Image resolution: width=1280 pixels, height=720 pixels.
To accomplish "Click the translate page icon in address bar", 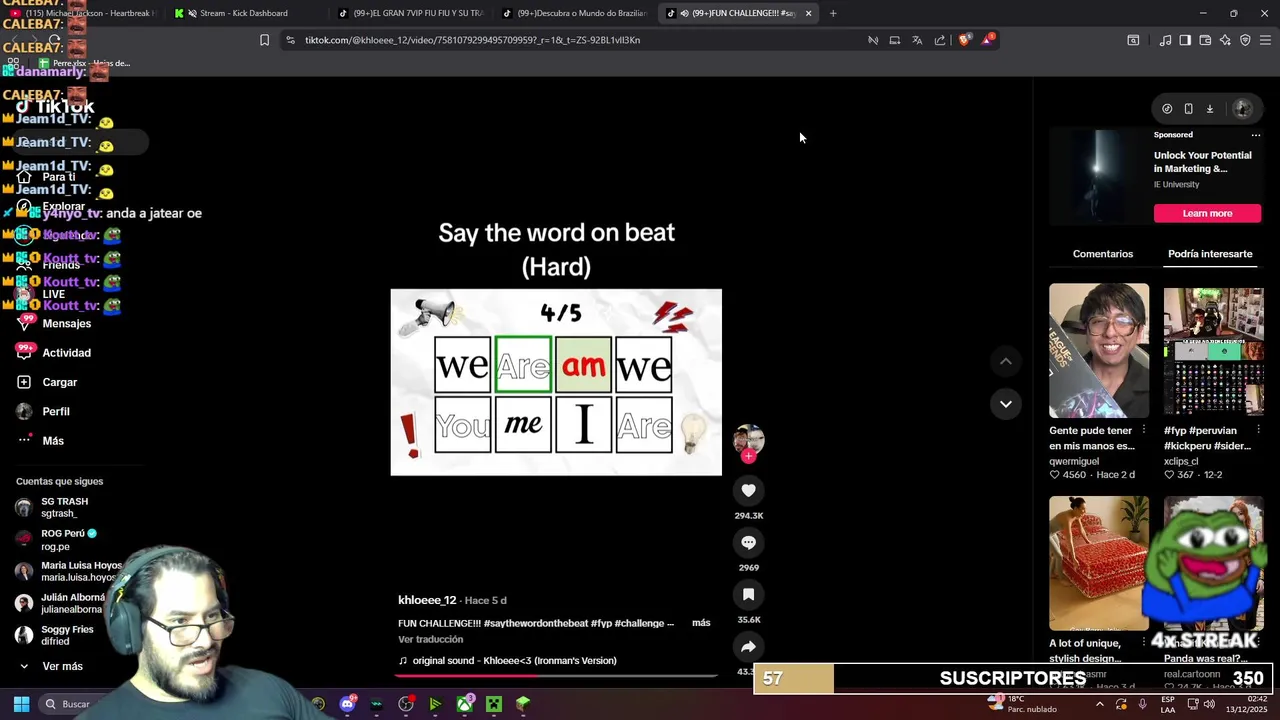I will [x=917, y=40].
